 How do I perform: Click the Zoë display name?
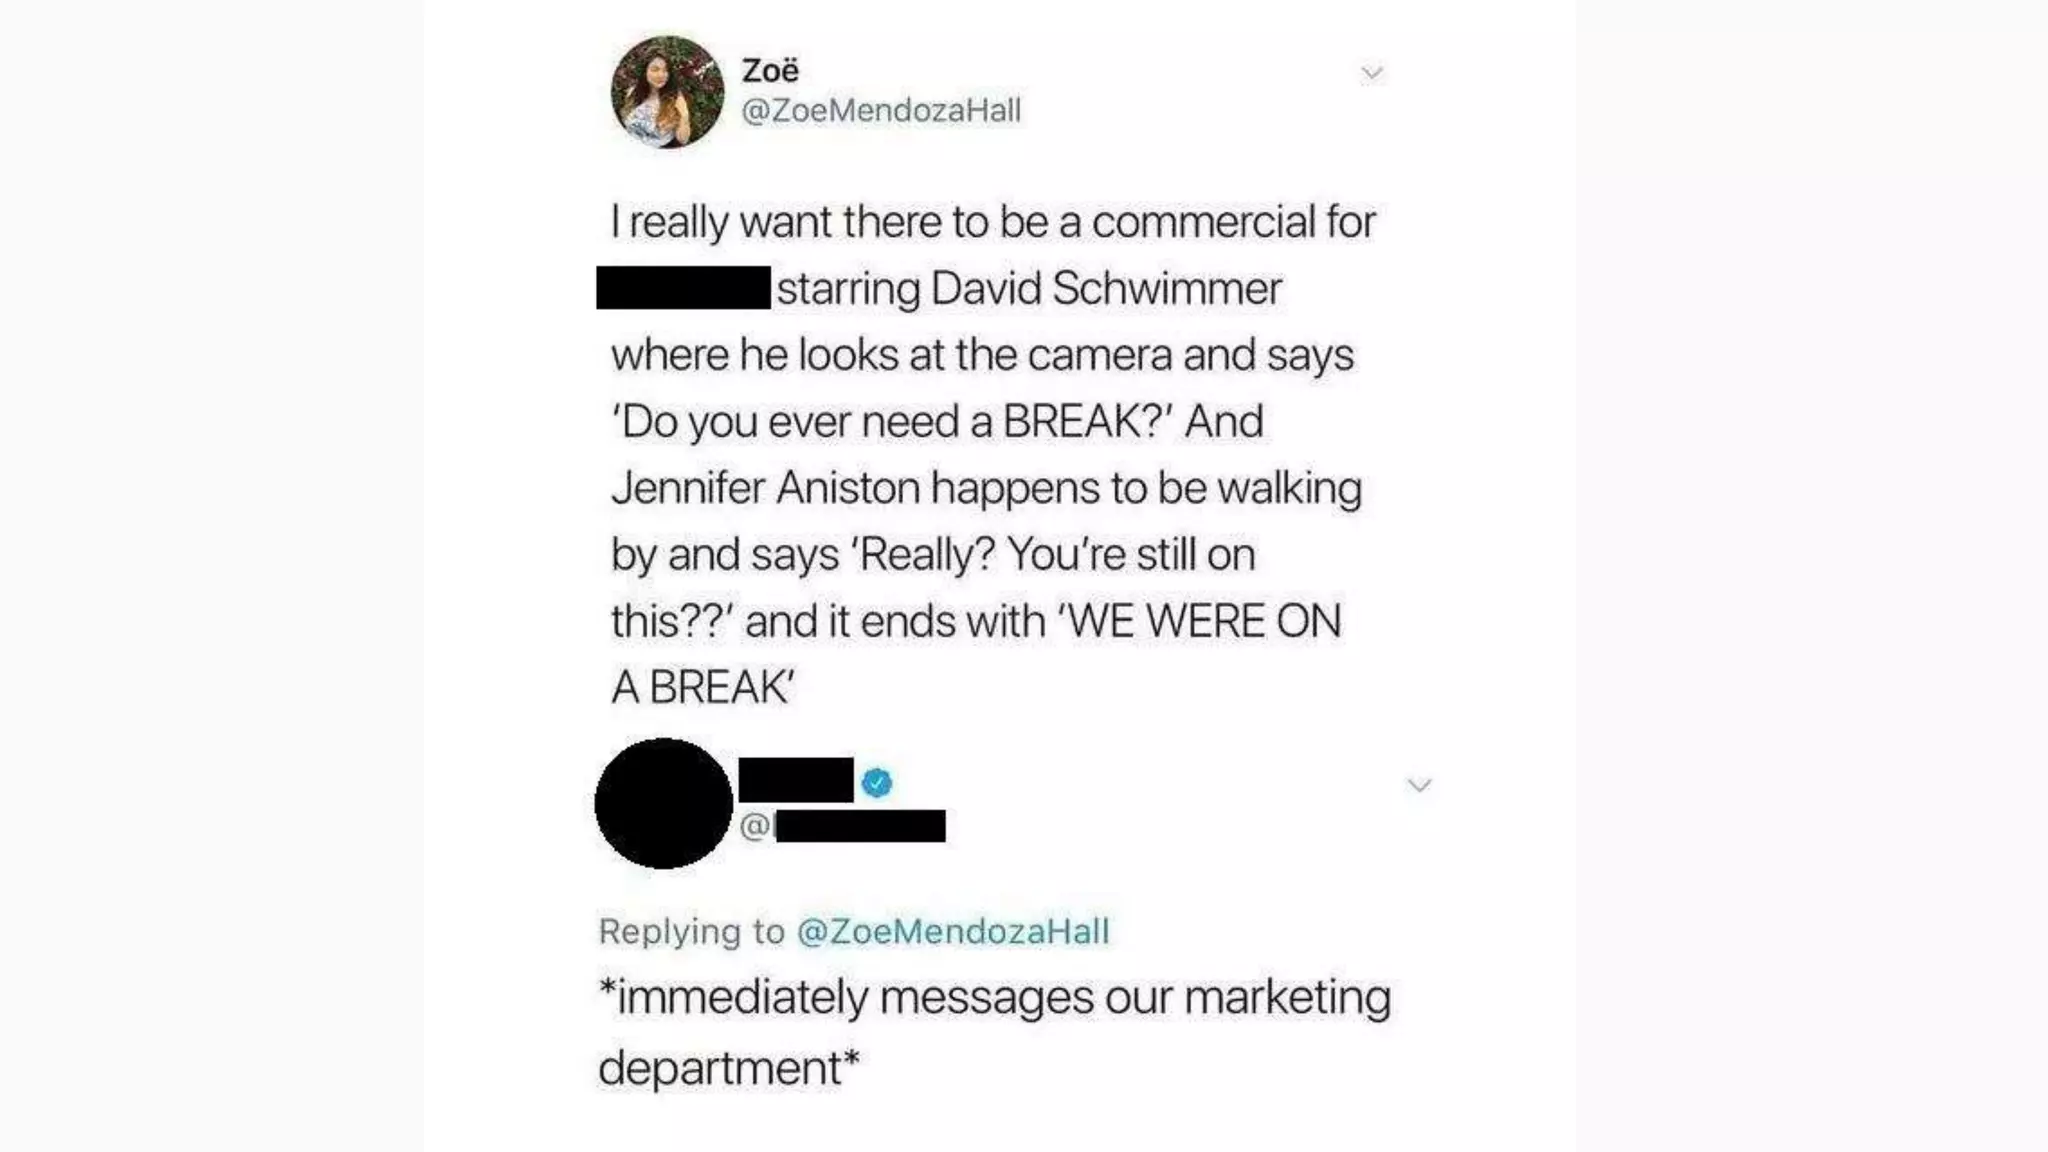pos(770,70)
